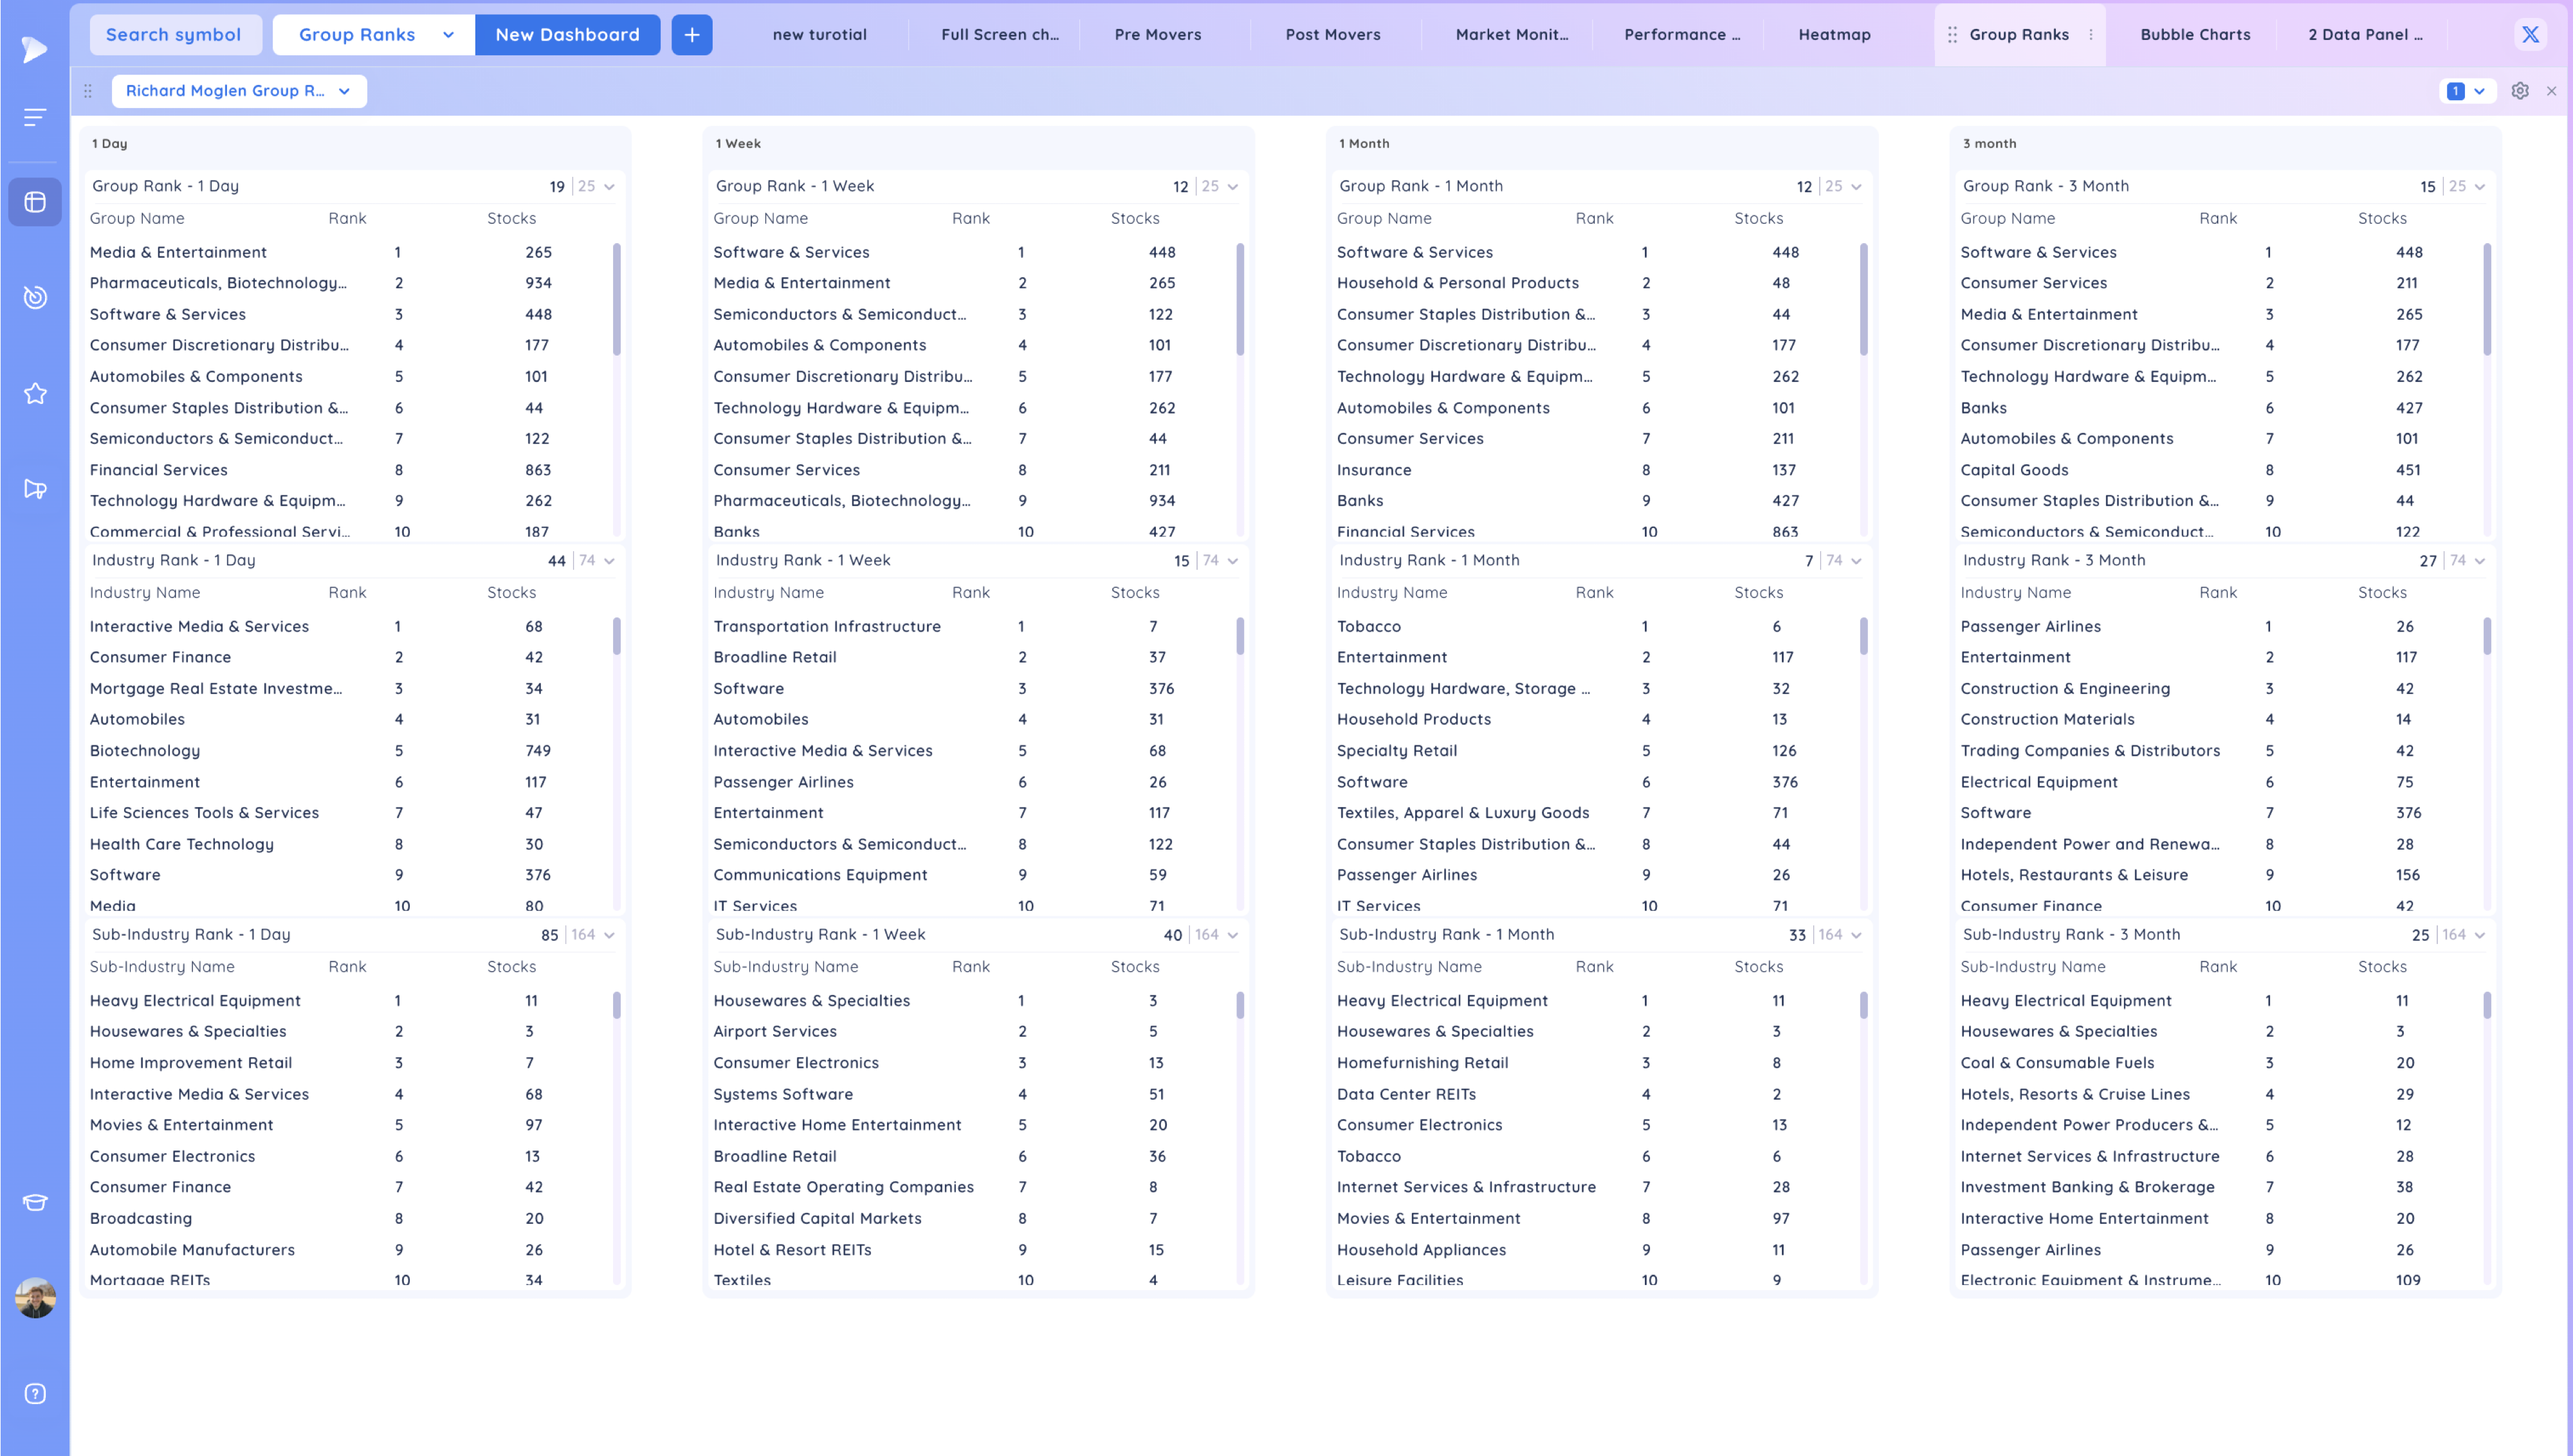The width and height of the screenshot is (2573, 1456).
Task: Select the dashboard layout icon in the sidebar
Action: (x=35, y=202)
